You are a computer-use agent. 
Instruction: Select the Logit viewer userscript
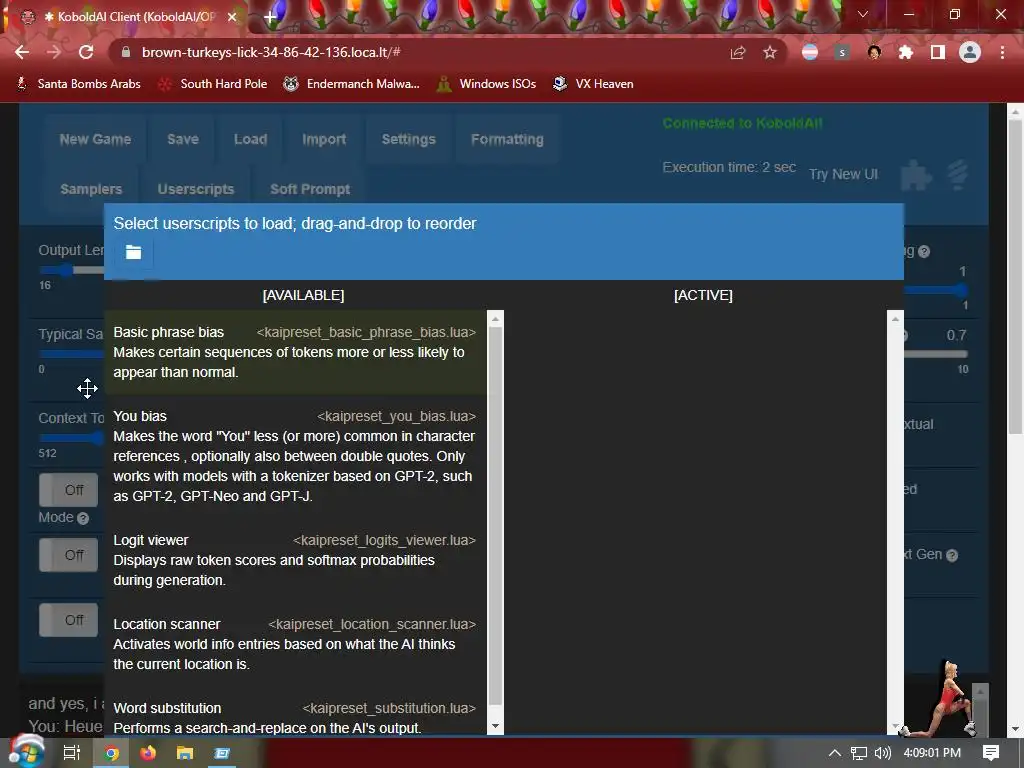pyautogui.click(x=295, y=560)
